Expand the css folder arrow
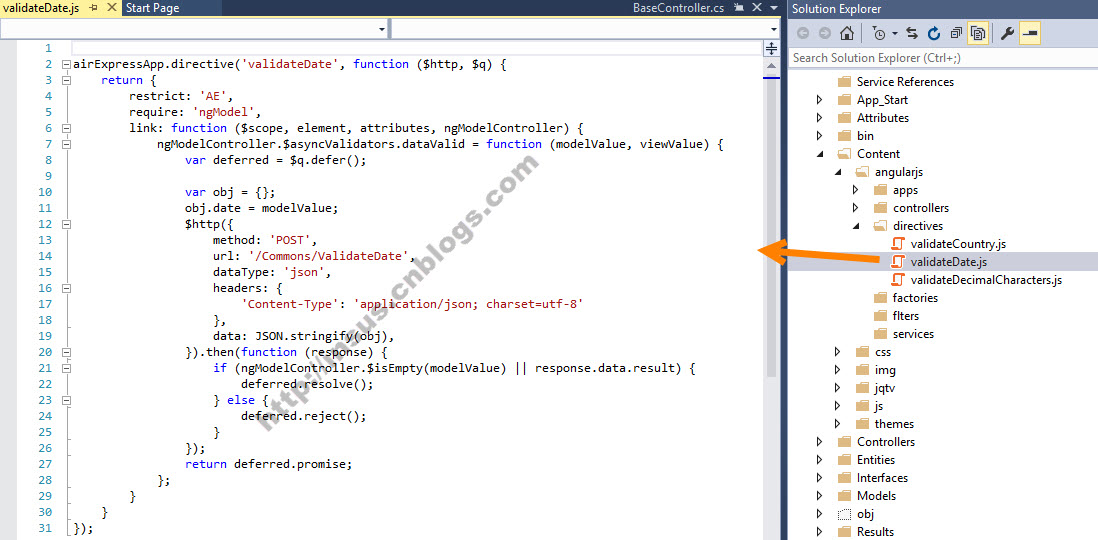This screenshot has height=540, width=1098. pos(838,352)
